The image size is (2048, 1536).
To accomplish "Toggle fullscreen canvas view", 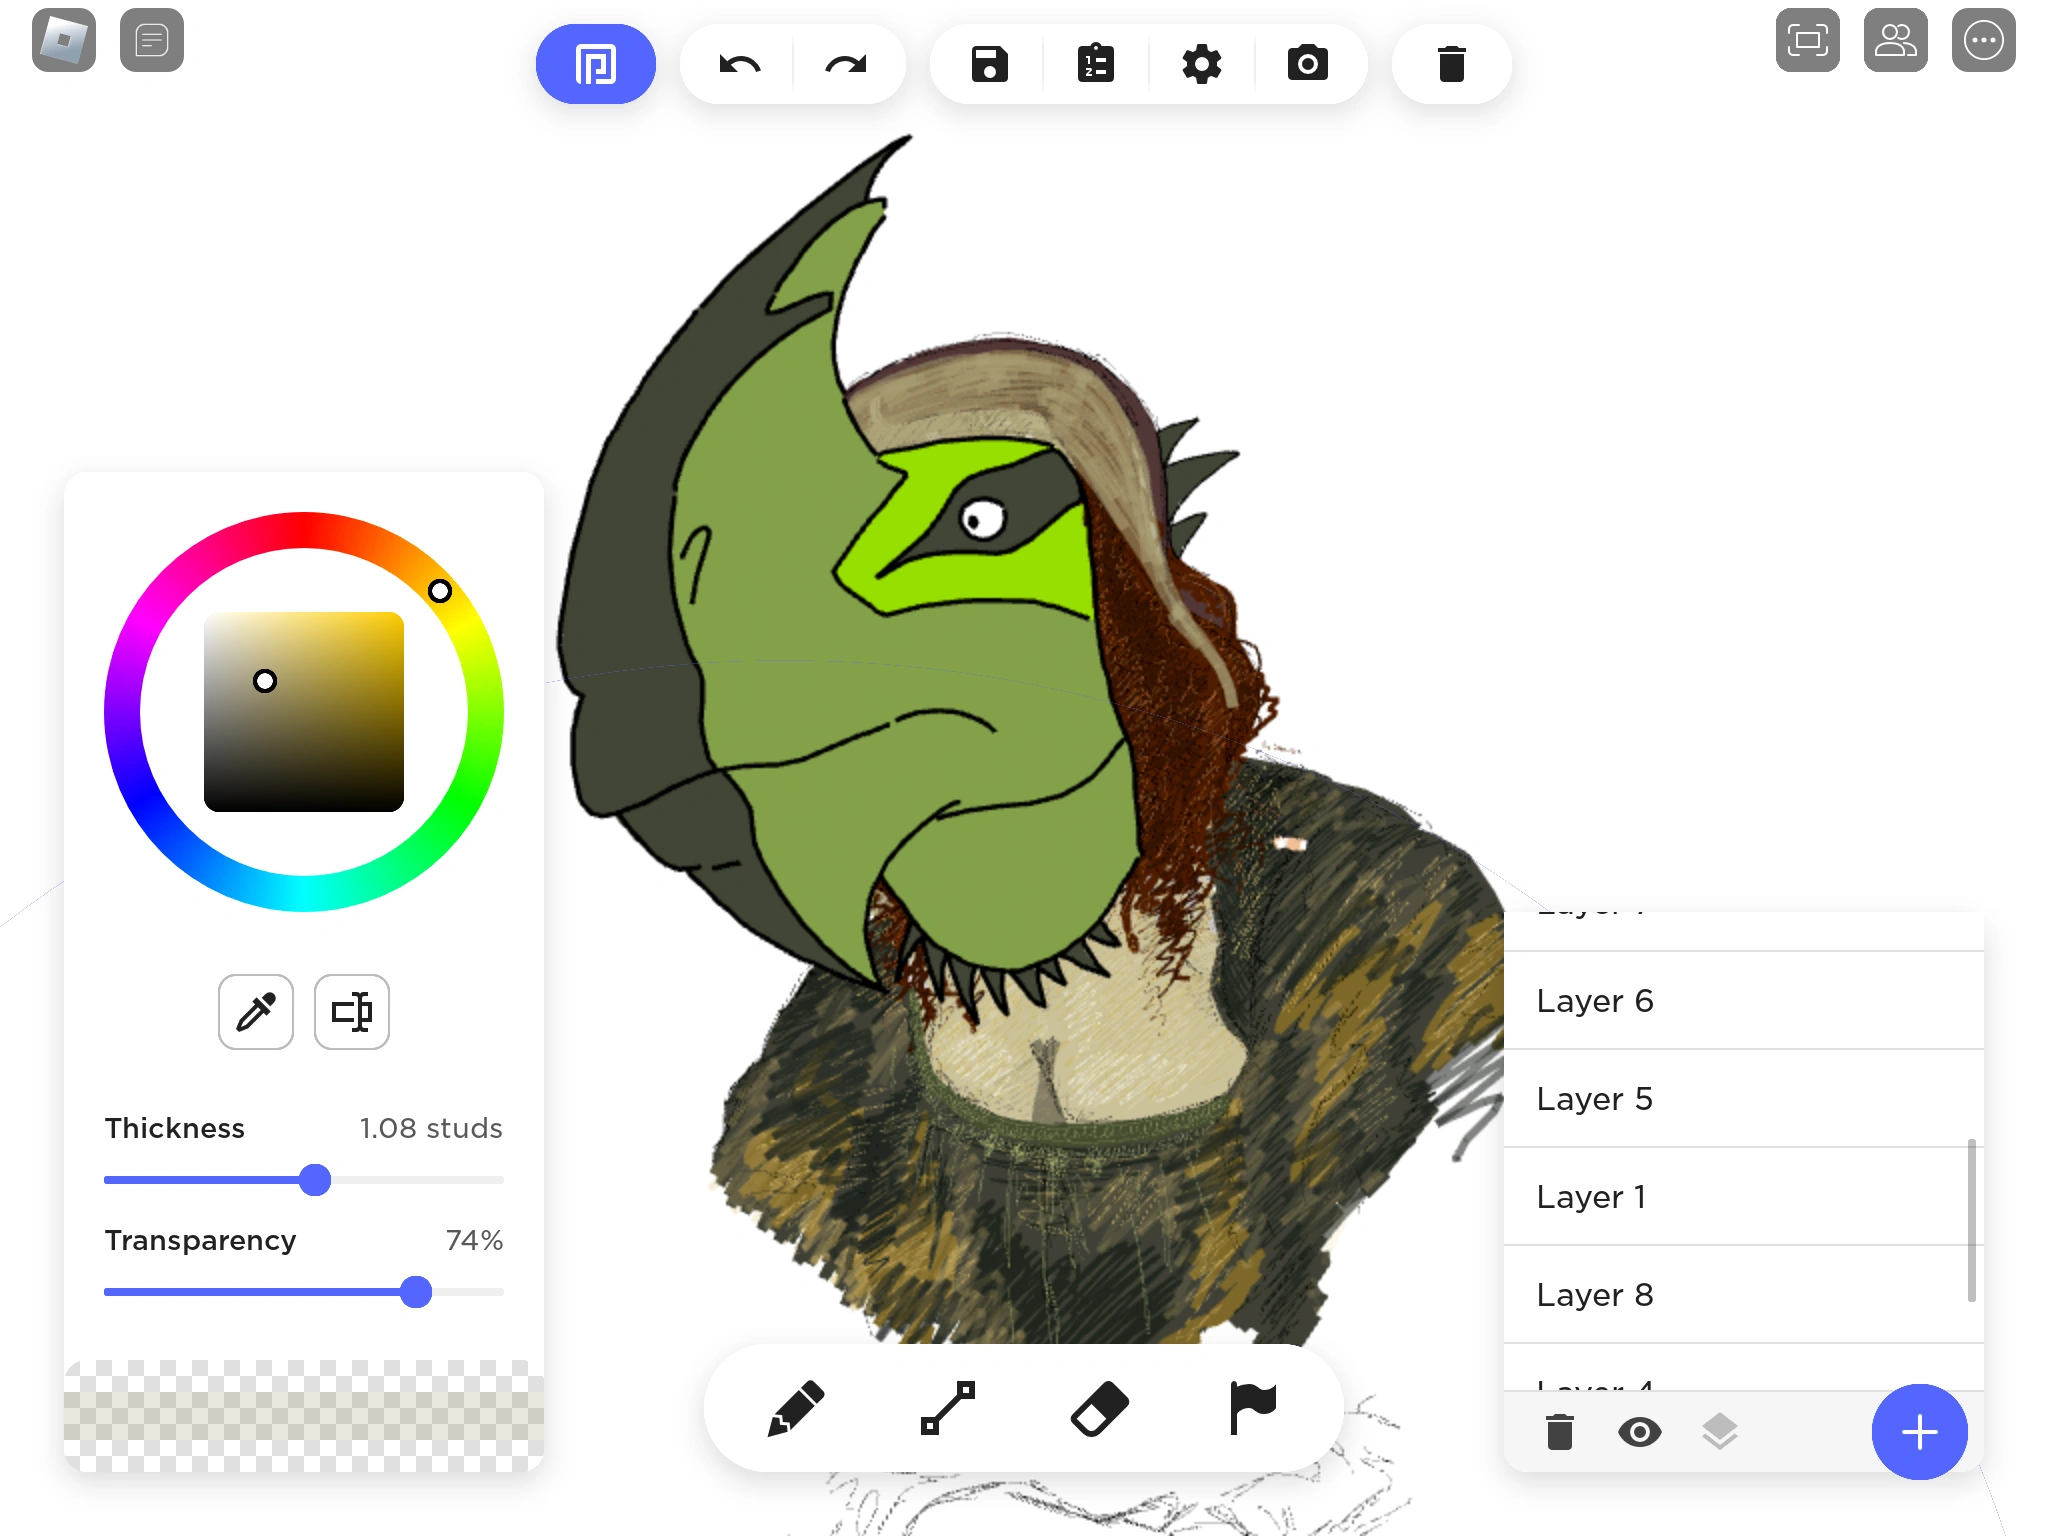I will point(1807,40).
